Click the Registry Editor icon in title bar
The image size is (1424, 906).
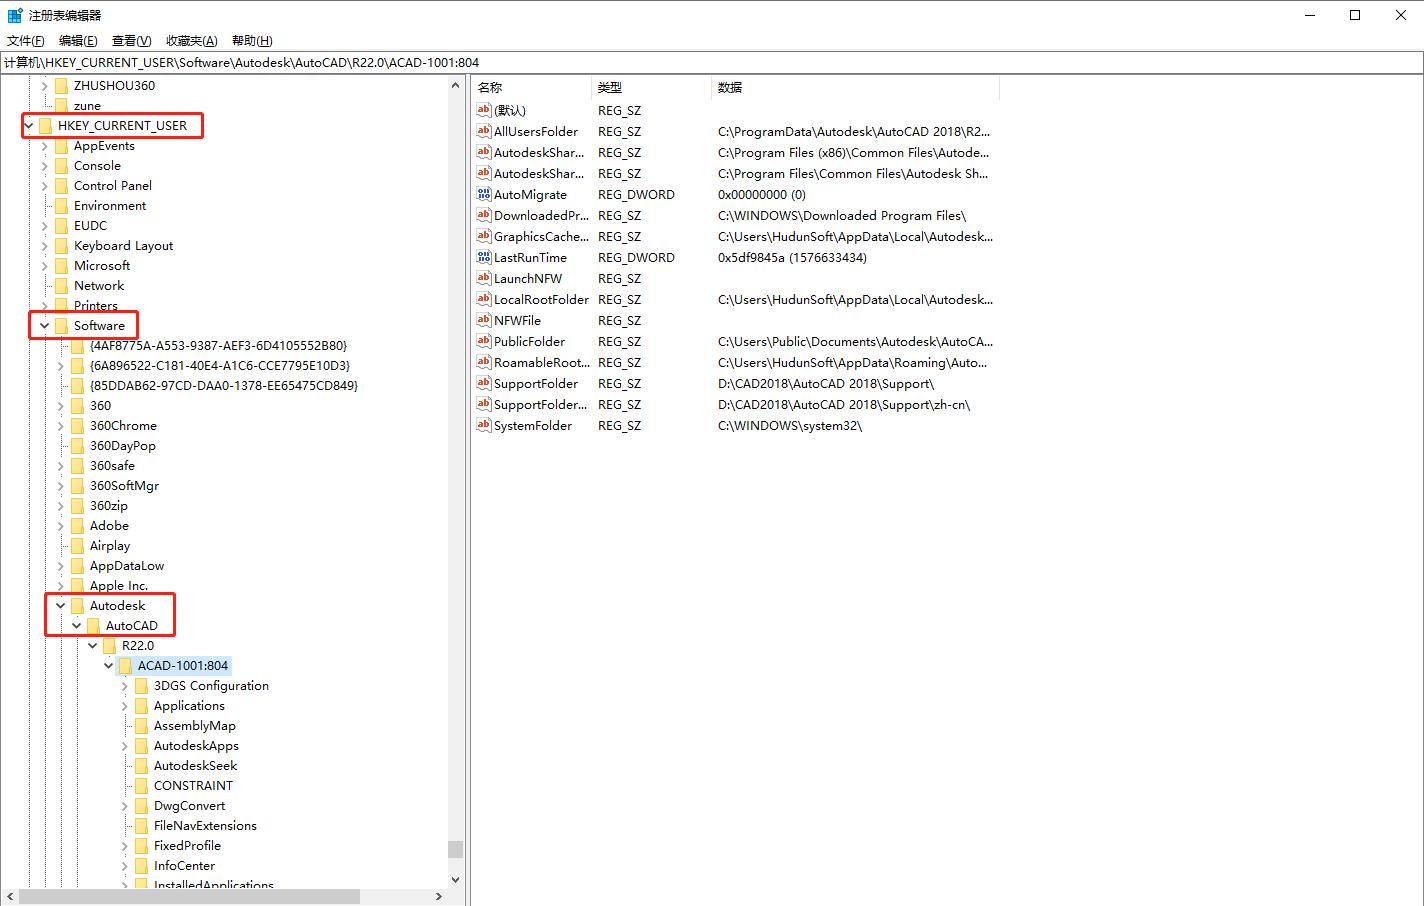click(14, 14)
